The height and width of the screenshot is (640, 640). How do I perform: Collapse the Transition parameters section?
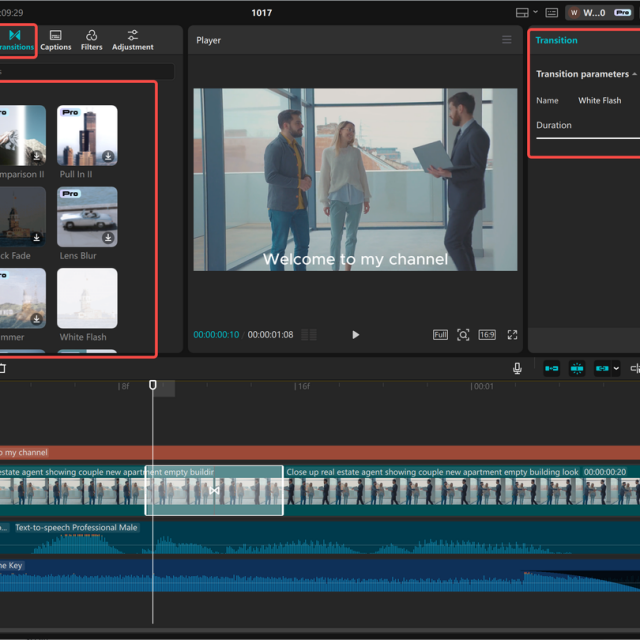635,74
